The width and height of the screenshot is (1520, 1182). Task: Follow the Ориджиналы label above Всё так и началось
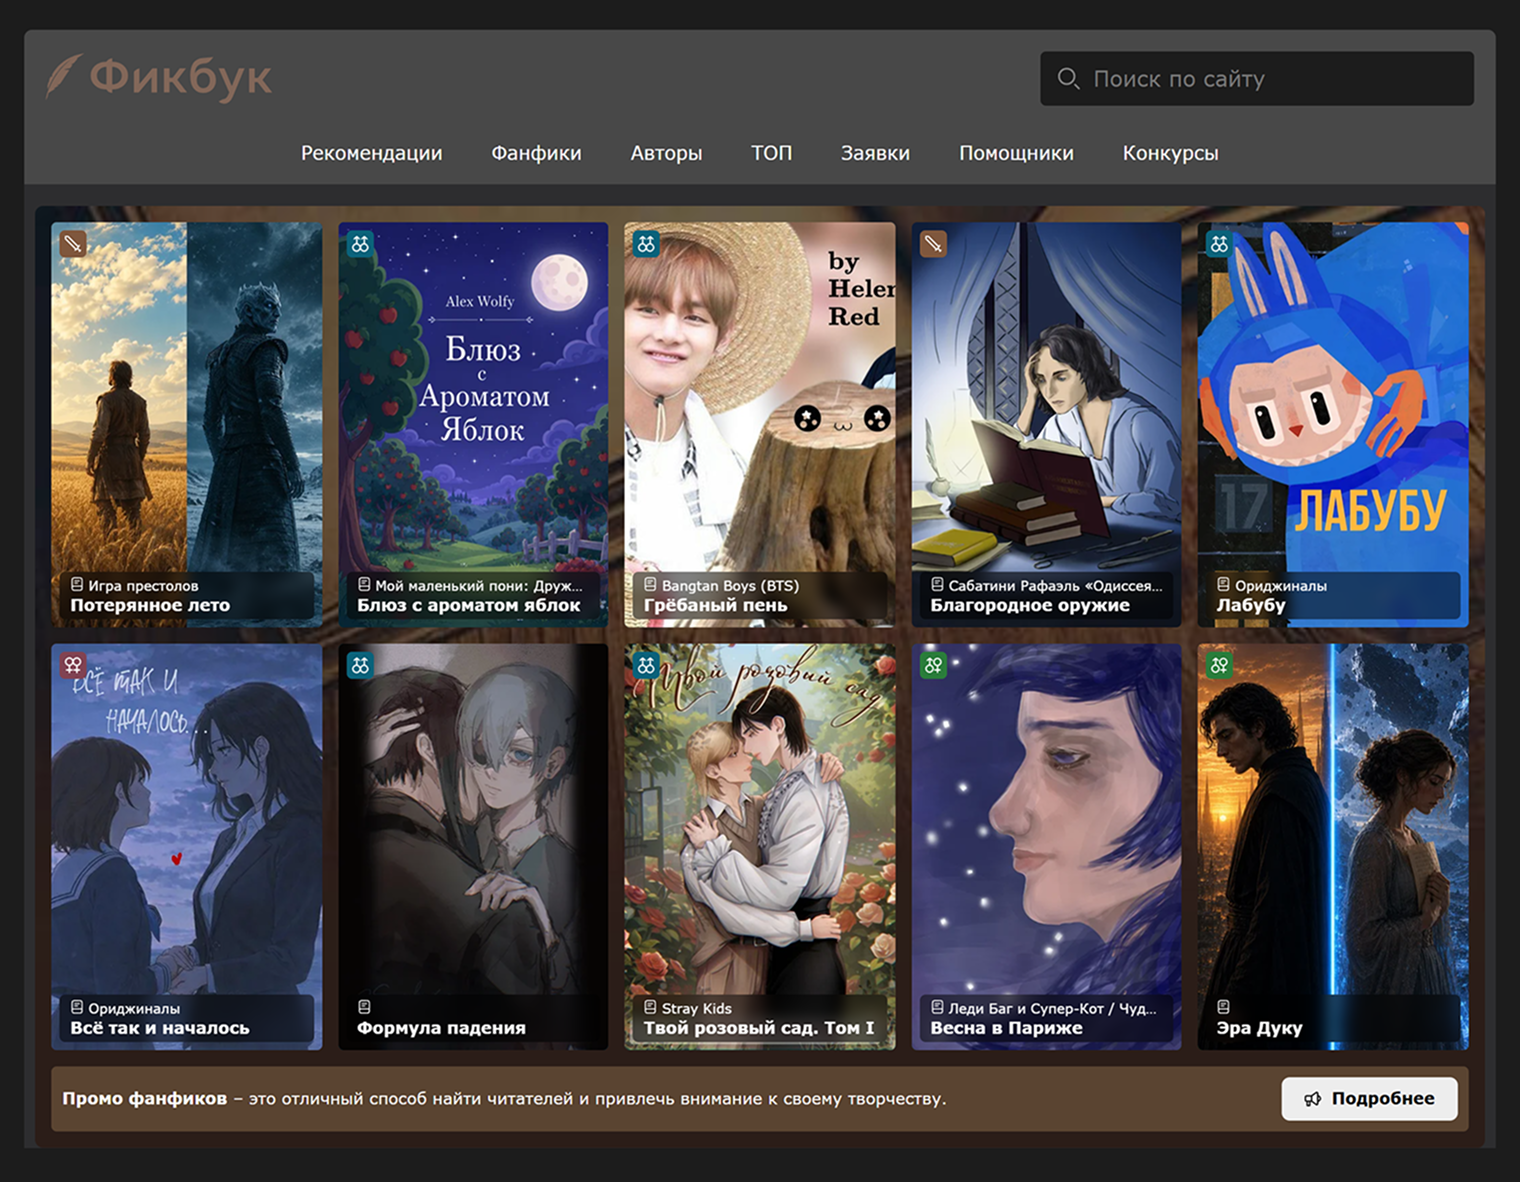pos(134,1009)
